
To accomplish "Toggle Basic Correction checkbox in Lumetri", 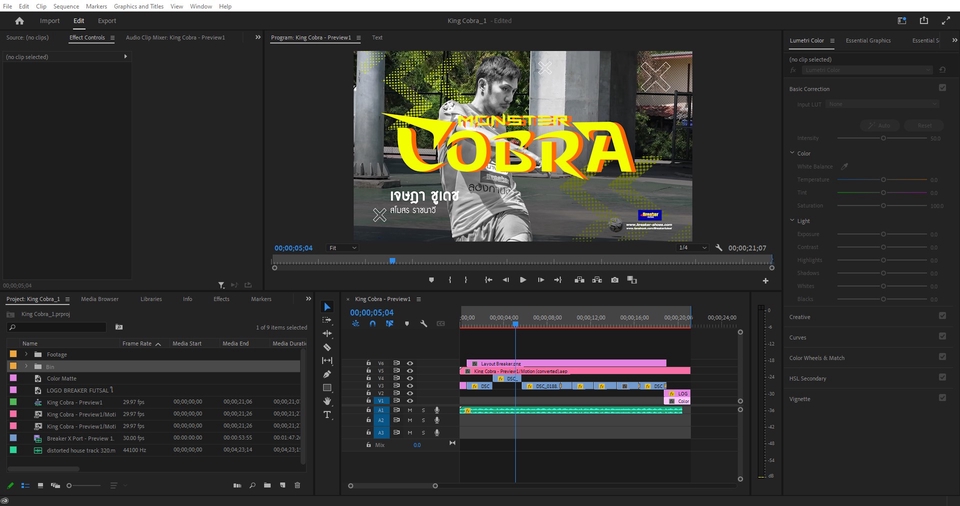I will 942,88.
